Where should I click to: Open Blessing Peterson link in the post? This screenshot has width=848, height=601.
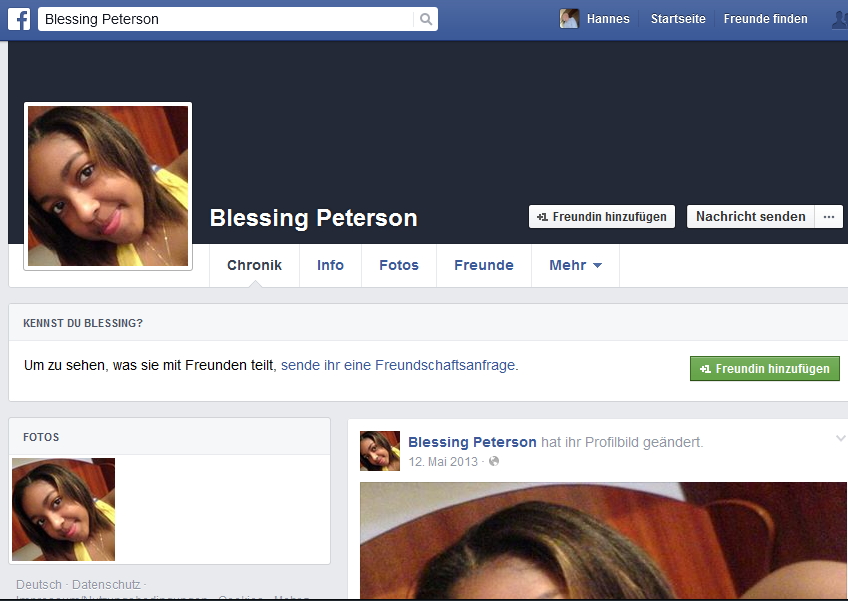(472, 442)
